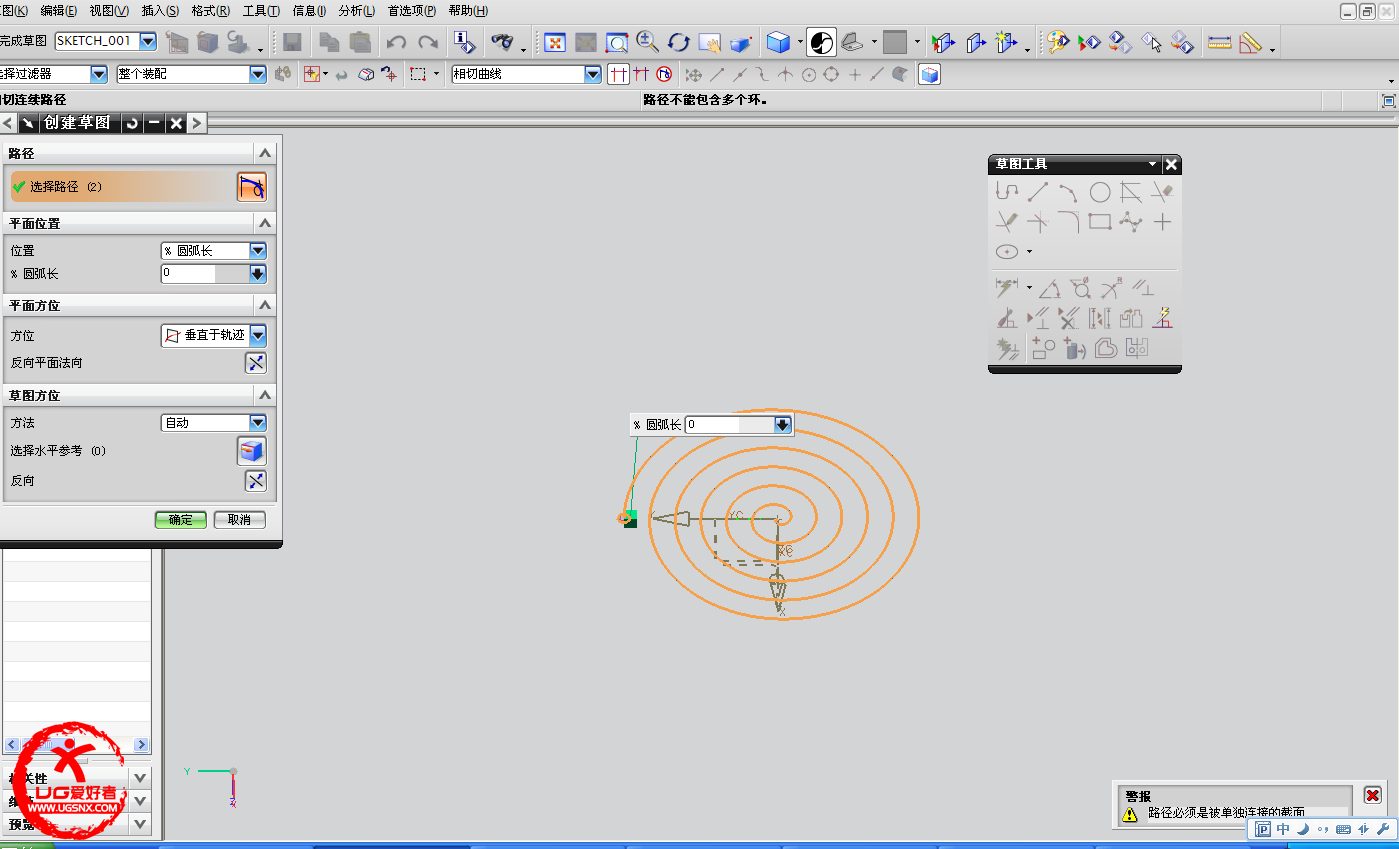Open the 方法 自动 dropdown
Viewport: 1399px width, 849px height.
(258, 423)
